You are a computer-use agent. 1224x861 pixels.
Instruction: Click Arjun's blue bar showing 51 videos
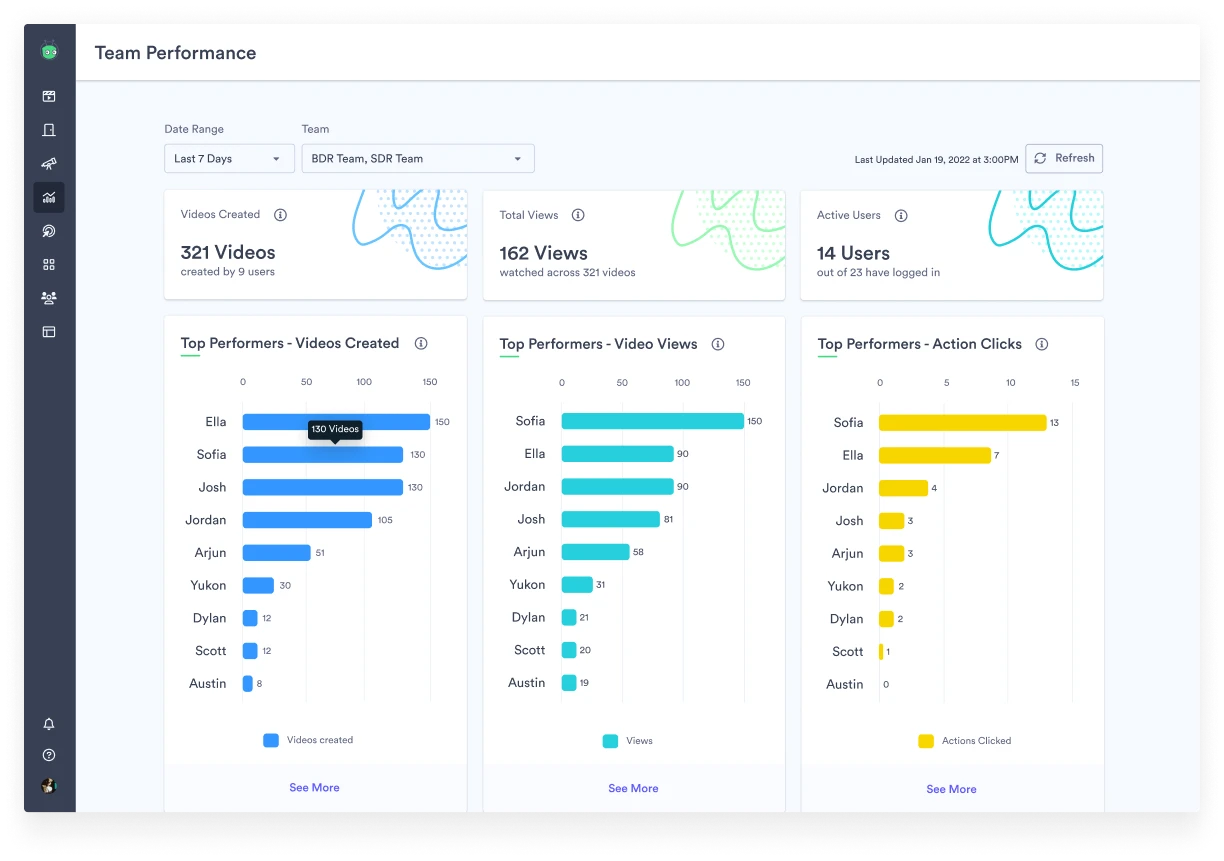point(277,552)
